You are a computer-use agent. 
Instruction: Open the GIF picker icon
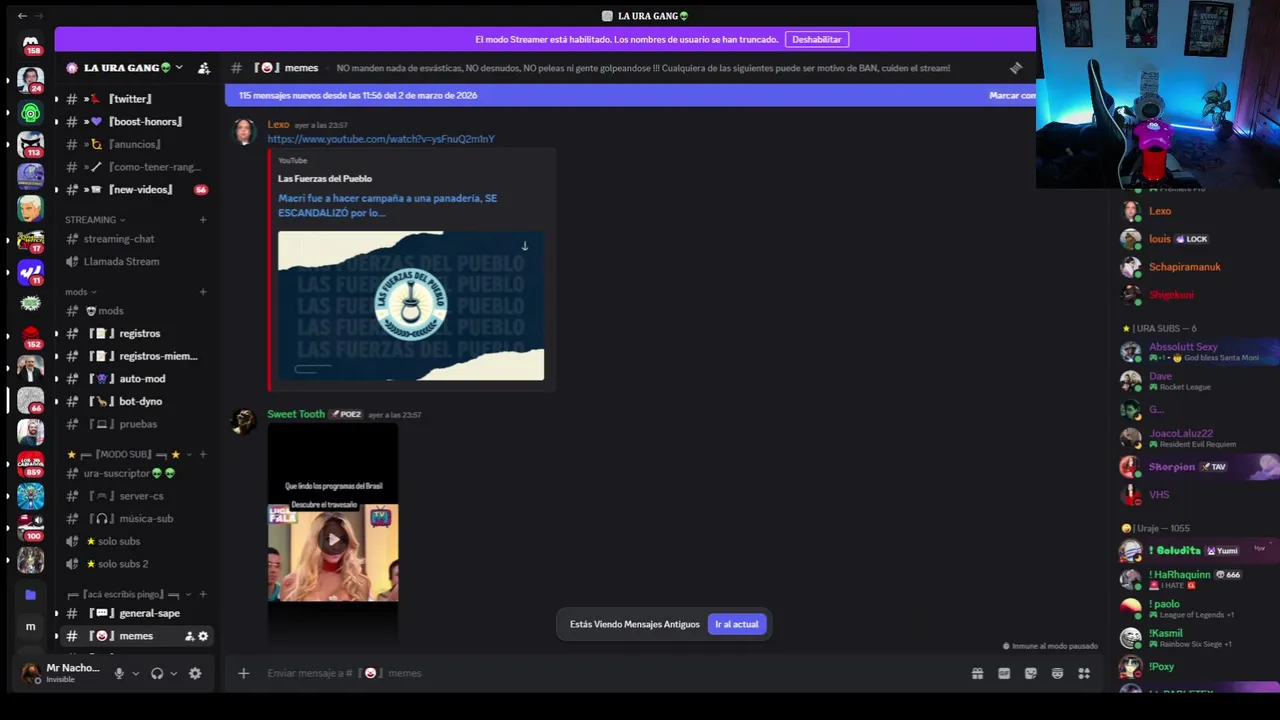(1004, 673)
